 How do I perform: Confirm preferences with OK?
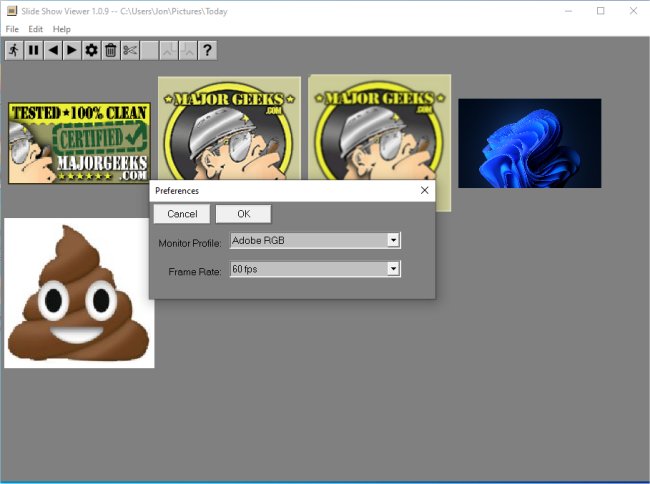(244, 214)
